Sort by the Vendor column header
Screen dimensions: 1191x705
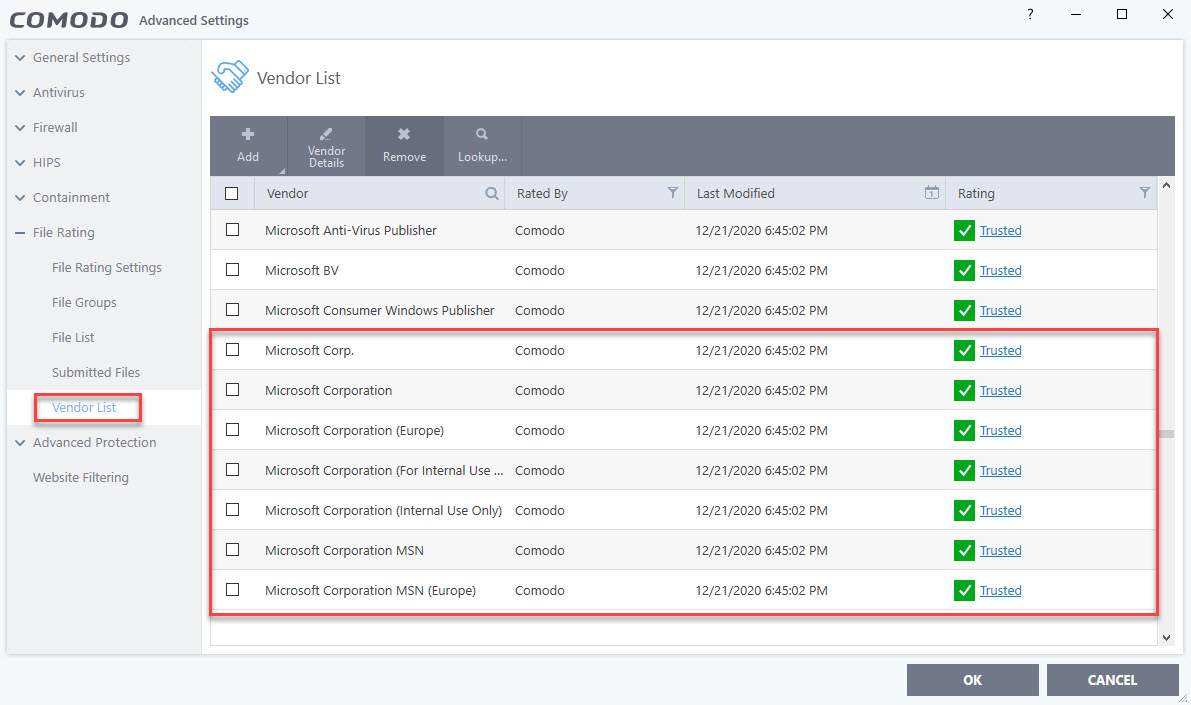(x=287, y=194)
